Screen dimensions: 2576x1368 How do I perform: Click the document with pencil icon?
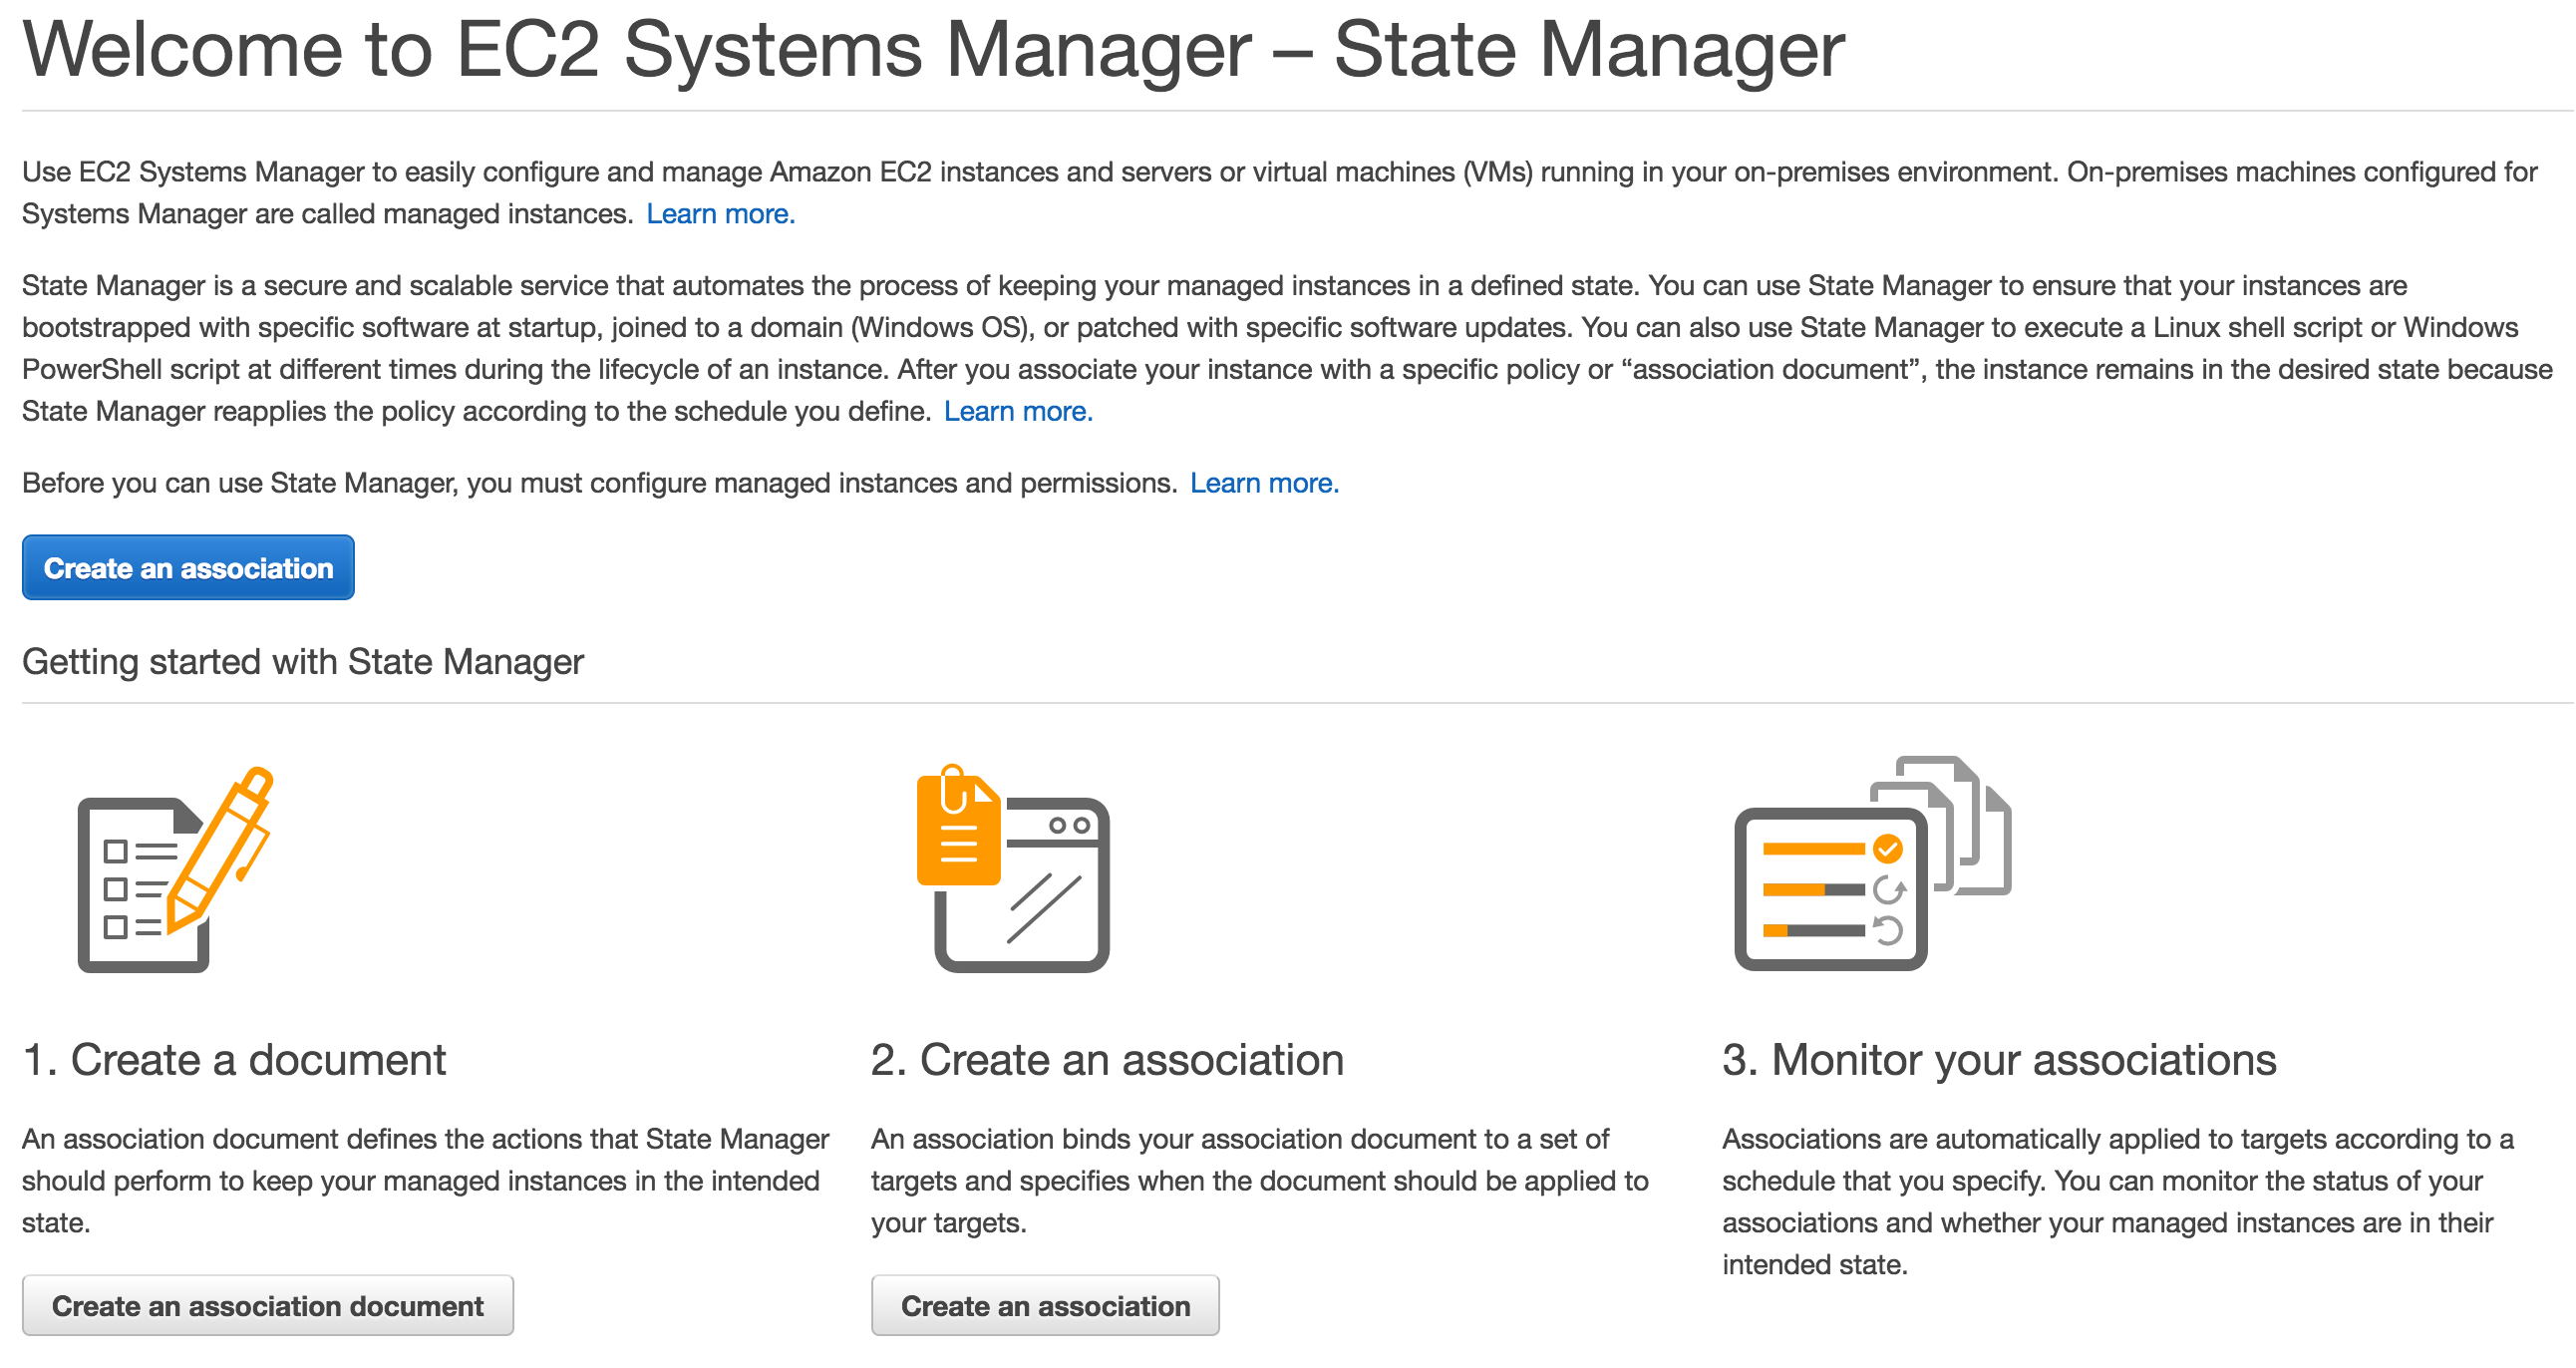click(x=174, y=870)
